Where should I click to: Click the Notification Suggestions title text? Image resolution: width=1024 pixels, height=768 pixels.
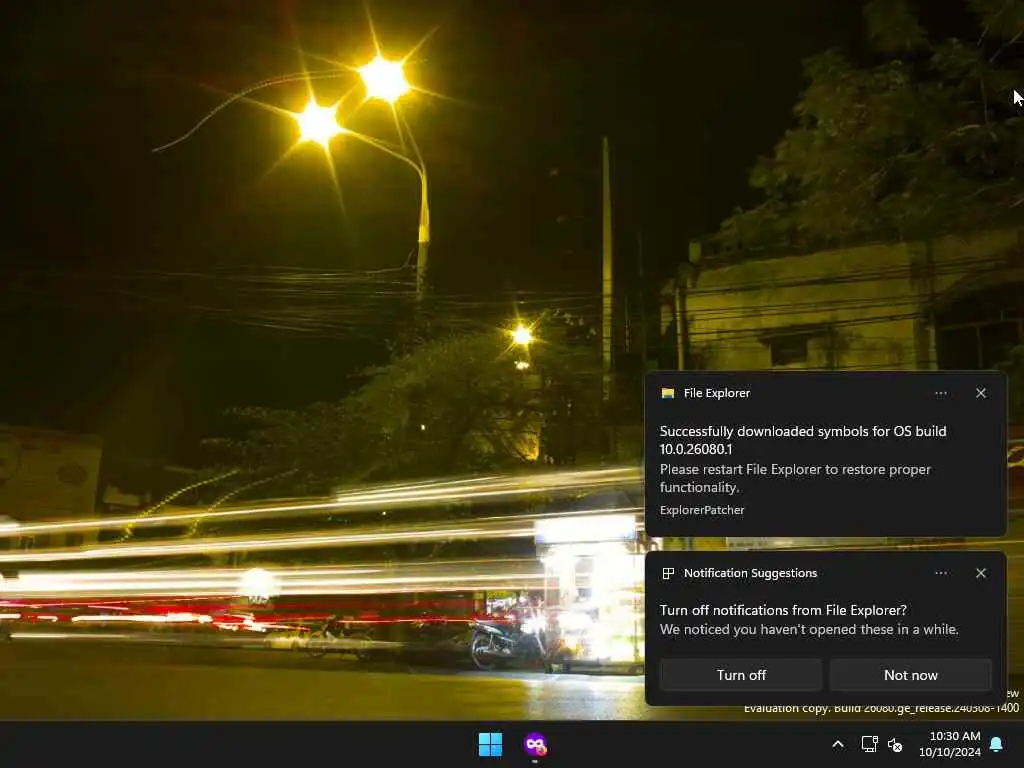[x=750, y=573]
